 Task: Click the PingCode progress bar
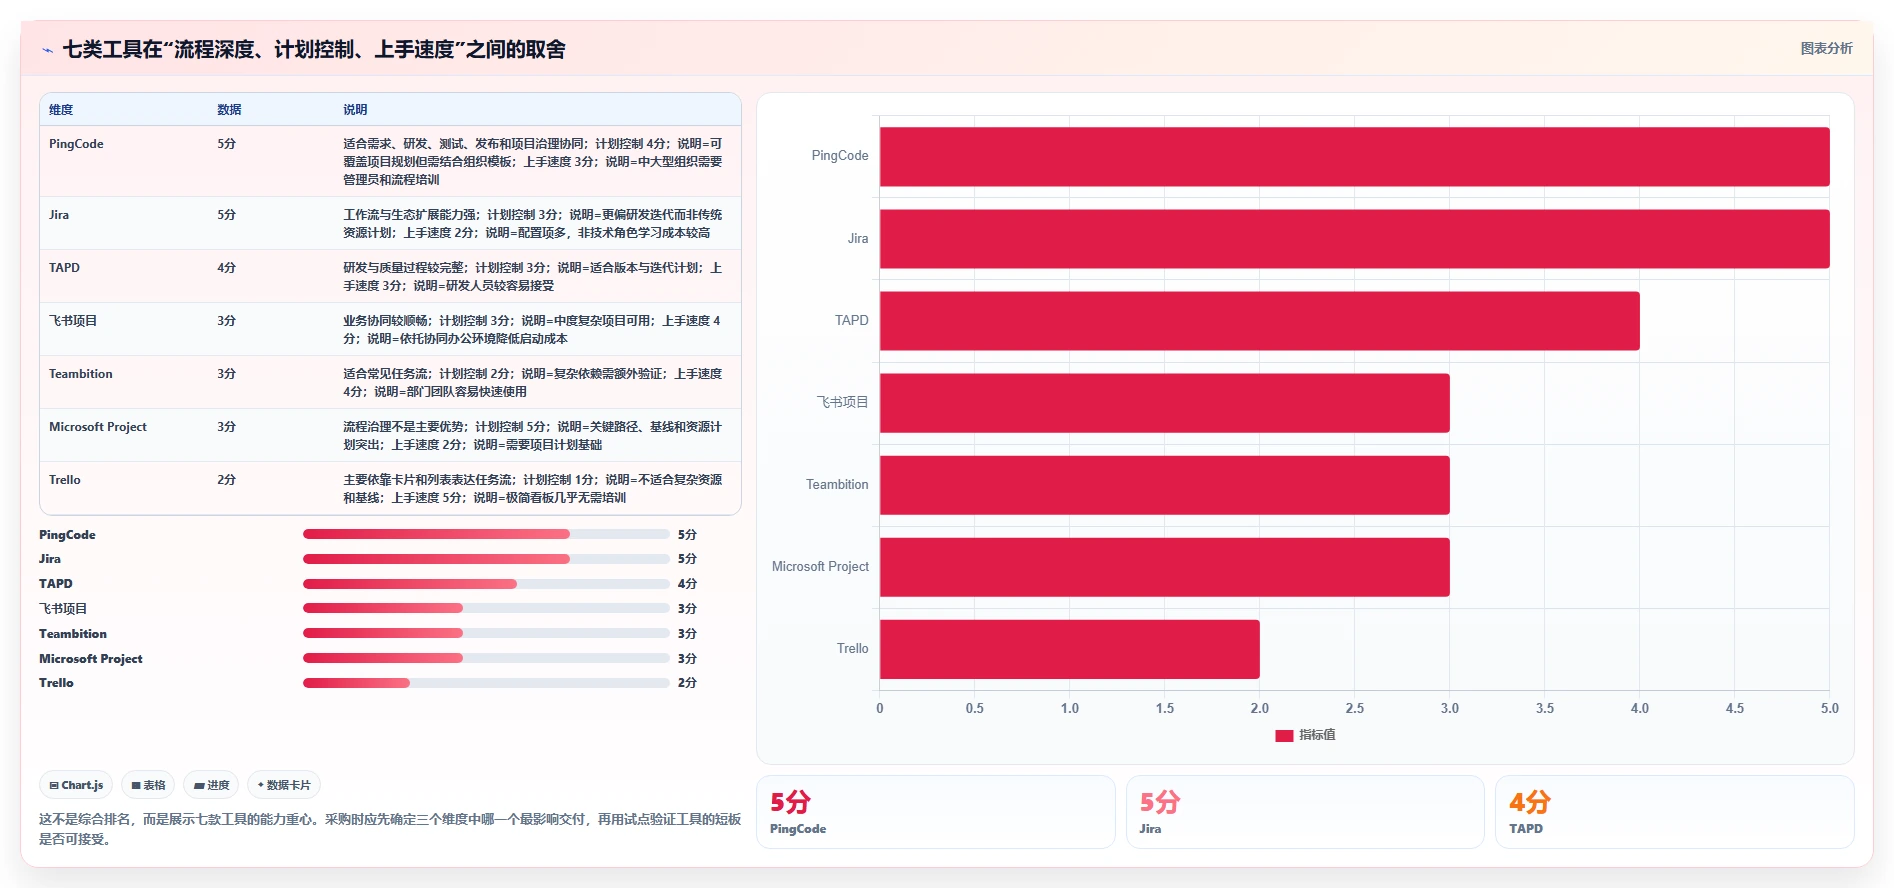pos(486,534)
